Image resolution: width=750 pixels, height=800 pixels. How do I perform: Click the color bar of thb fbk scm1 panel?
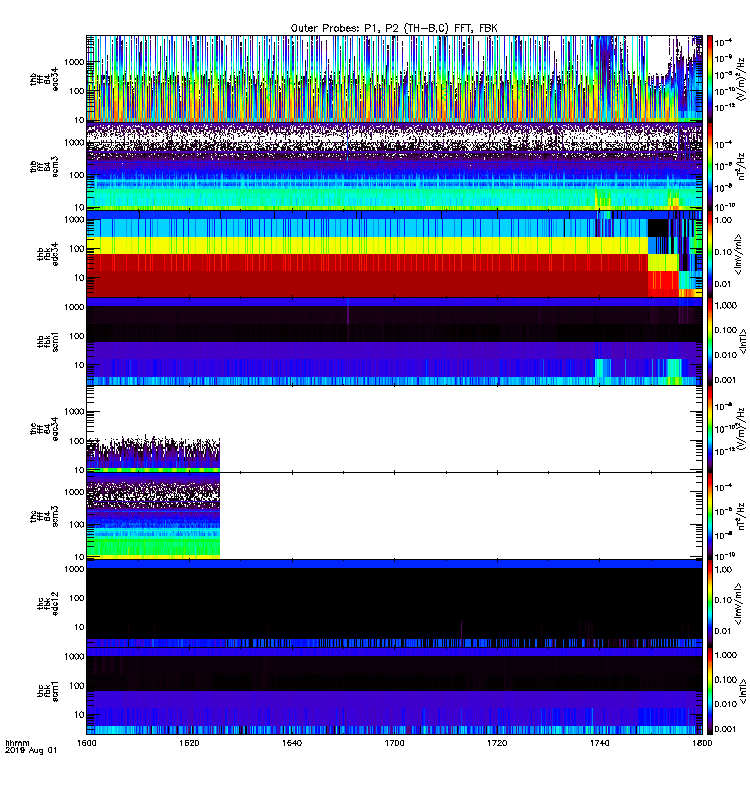(x=709, y=341)
